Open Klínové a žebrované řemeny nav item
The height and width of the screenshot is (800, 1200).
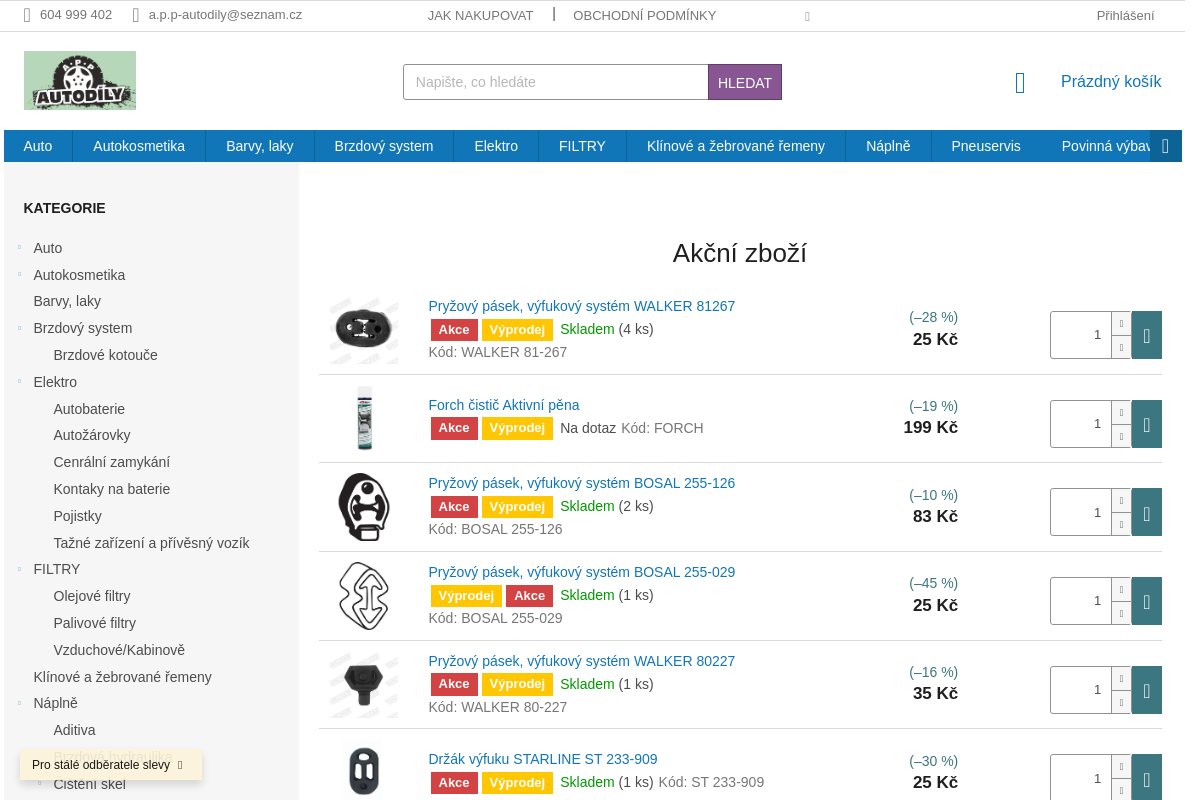coord(736,146)
